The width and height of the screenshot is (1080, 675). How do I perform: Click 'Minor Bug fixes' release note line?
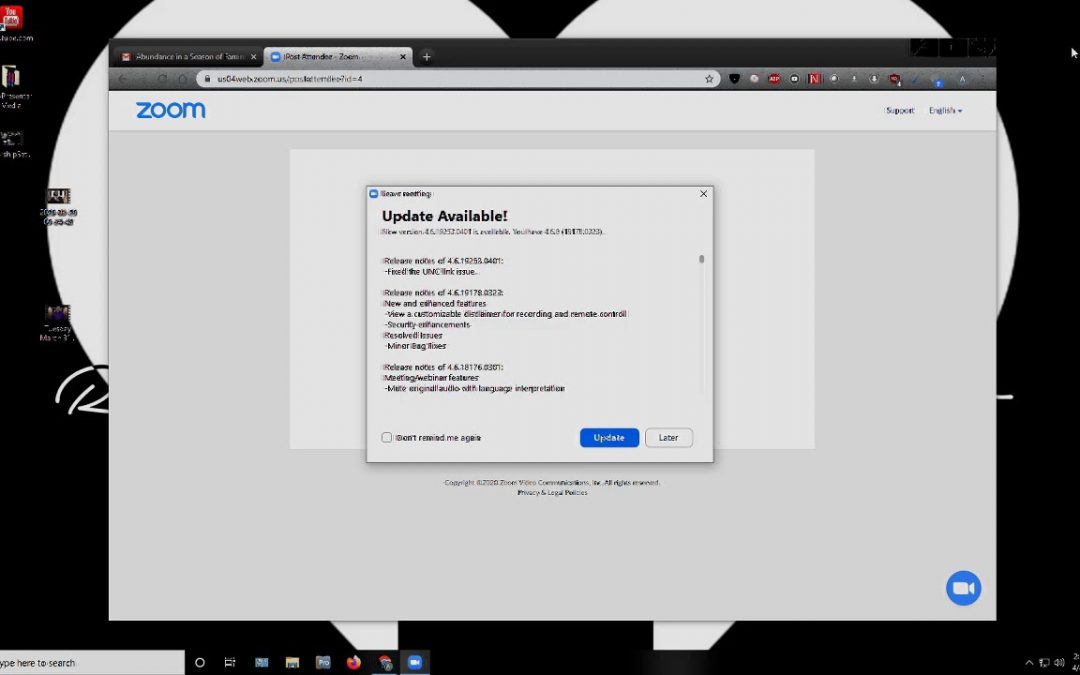(415, 346)
